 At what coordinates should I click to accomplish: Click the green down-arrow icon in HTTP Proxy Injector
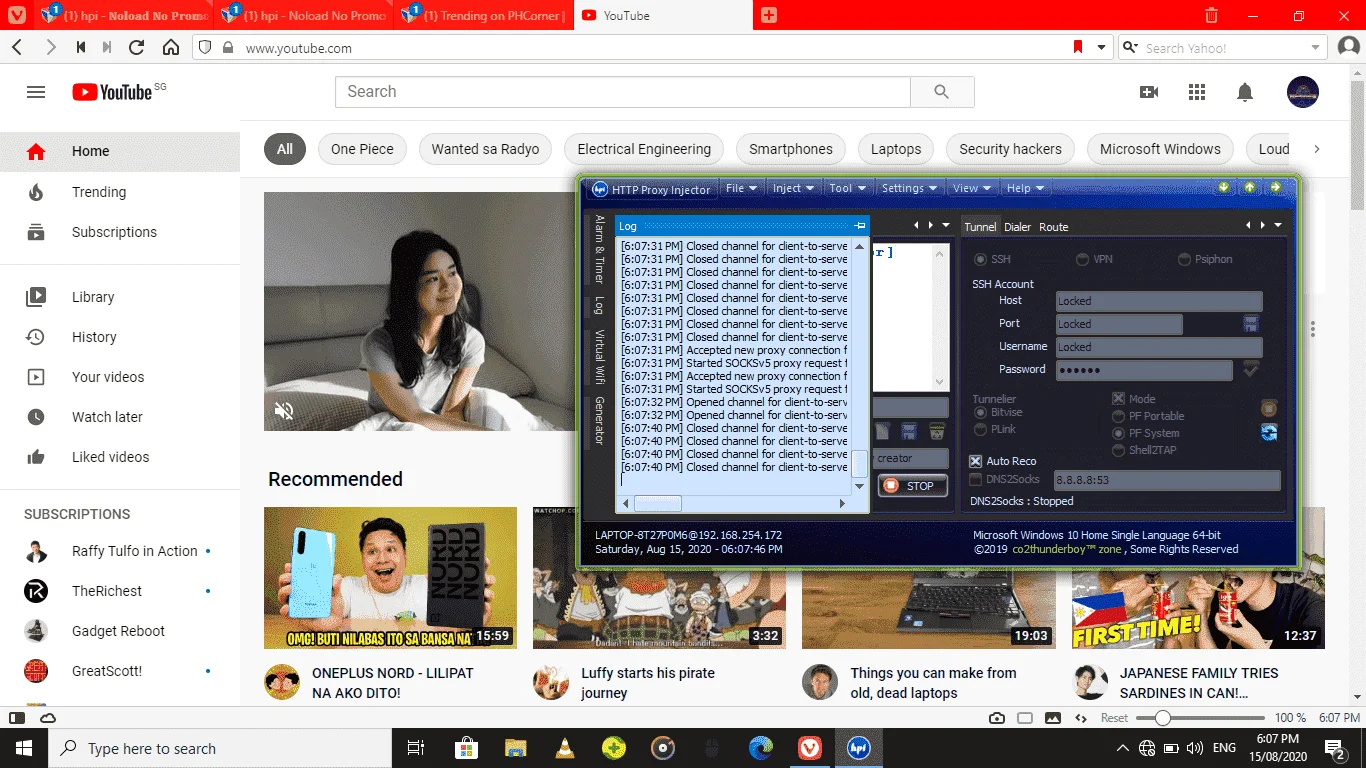point(1224,187)
